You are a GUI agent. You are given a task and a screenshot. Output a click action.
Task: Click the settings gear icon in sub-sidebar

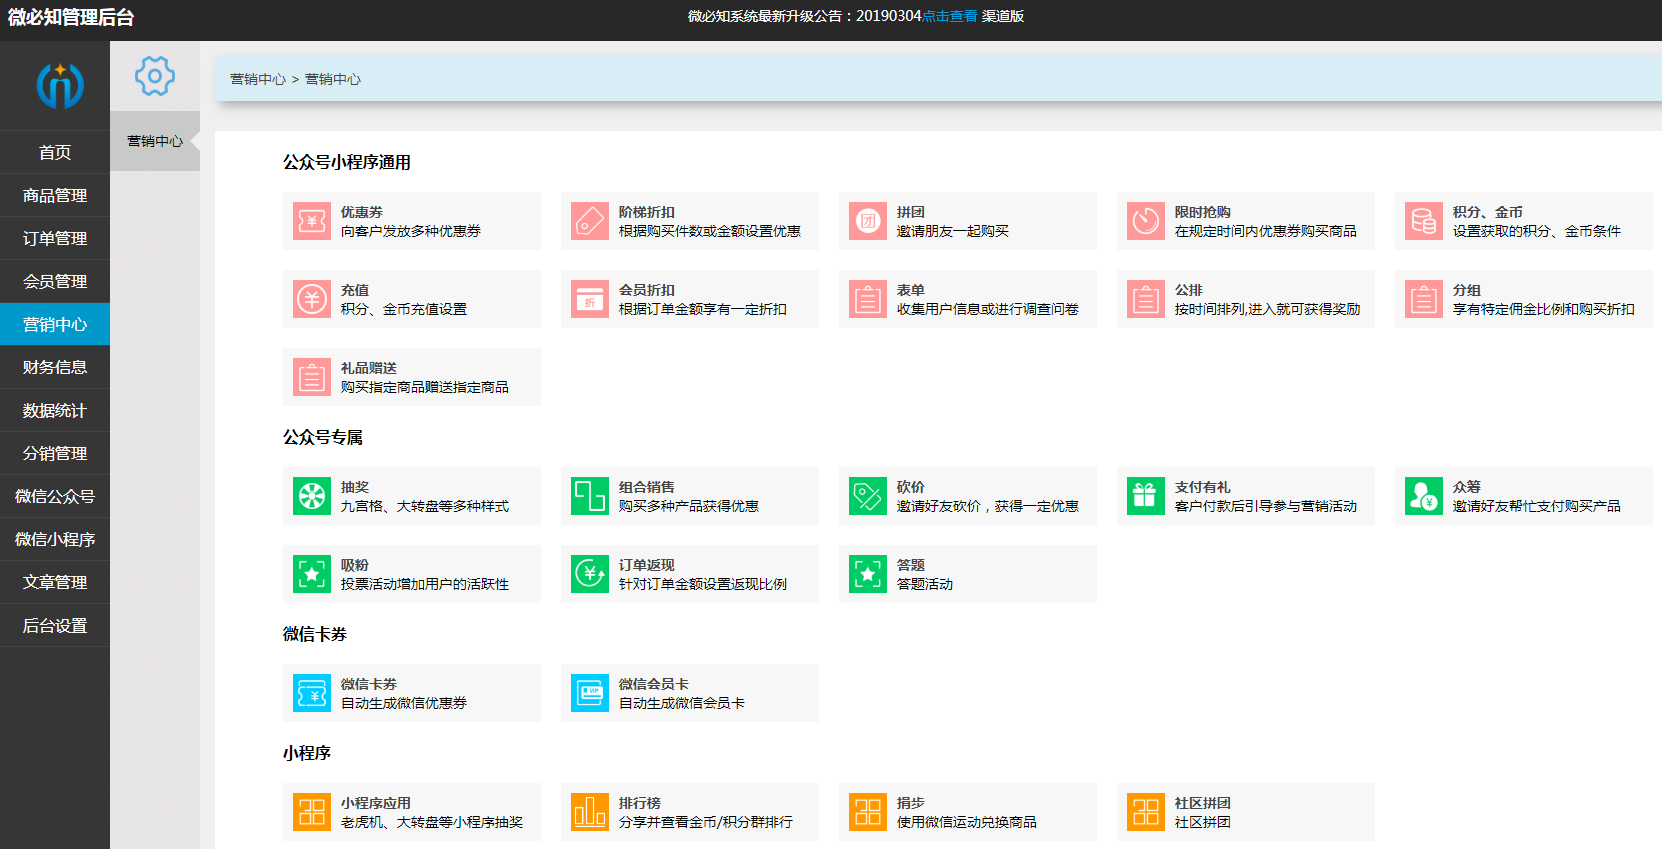pos(155,76)
